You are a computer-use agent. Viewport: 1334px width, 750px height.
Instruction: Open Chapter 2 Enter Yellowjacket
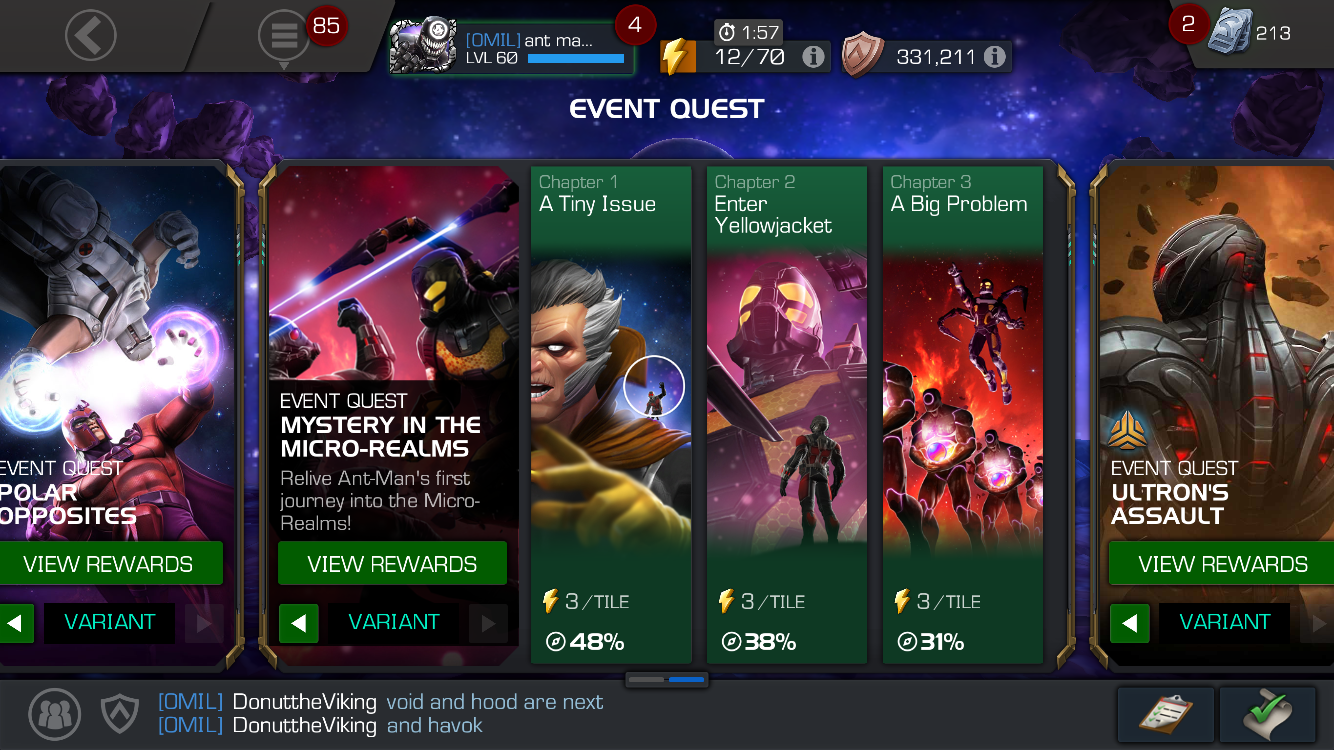(x=787, y=414)
